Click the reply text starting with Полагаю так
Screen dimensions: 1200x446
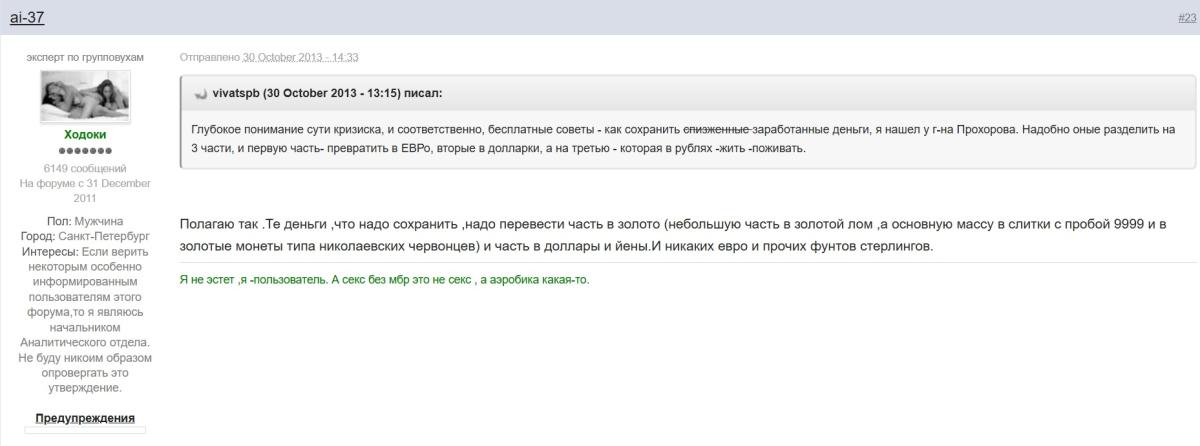point(672,234)
